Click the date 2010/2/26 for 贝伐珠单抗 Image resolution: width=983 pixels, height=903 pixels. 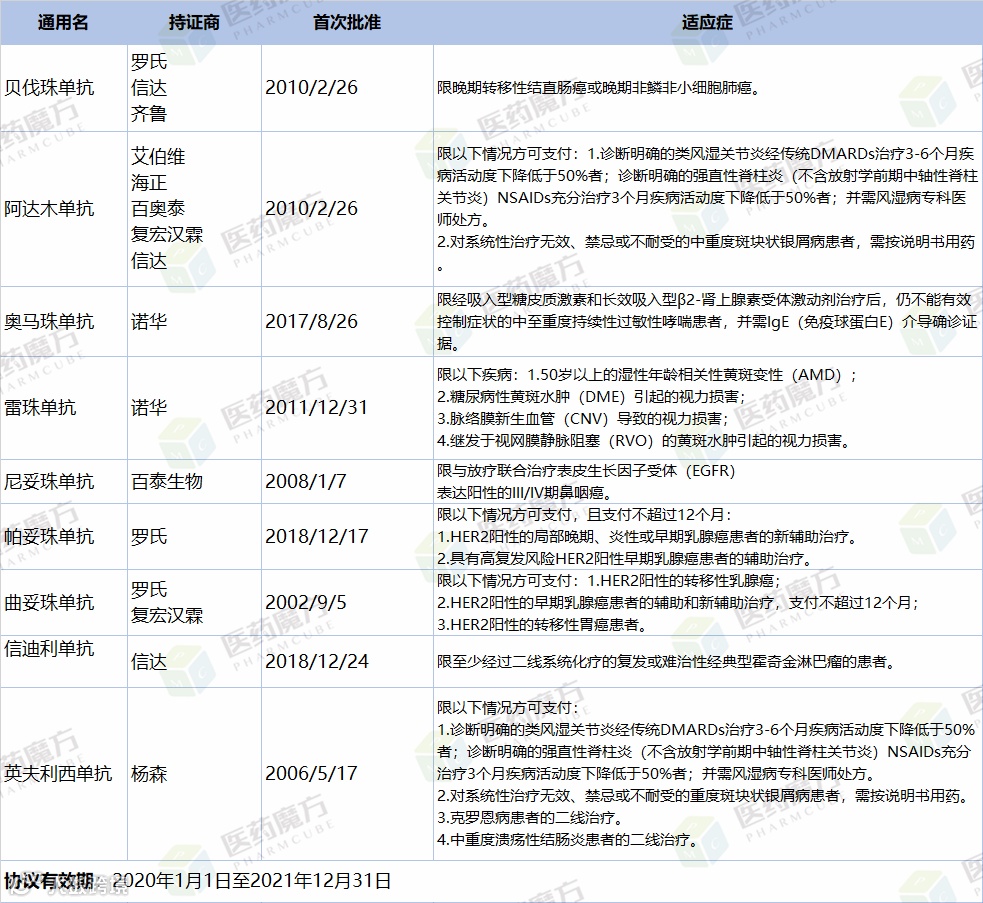pos(311,87)
